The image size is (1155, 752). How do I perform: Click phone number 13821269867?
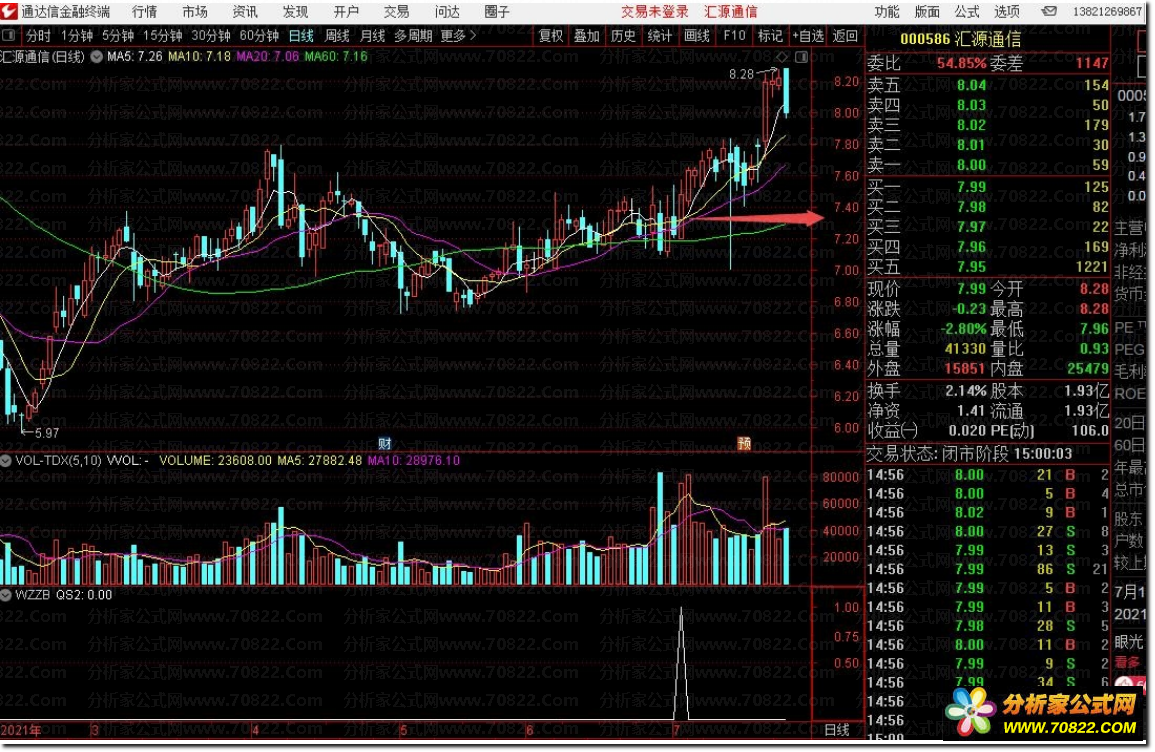[x=1107, y=12]
